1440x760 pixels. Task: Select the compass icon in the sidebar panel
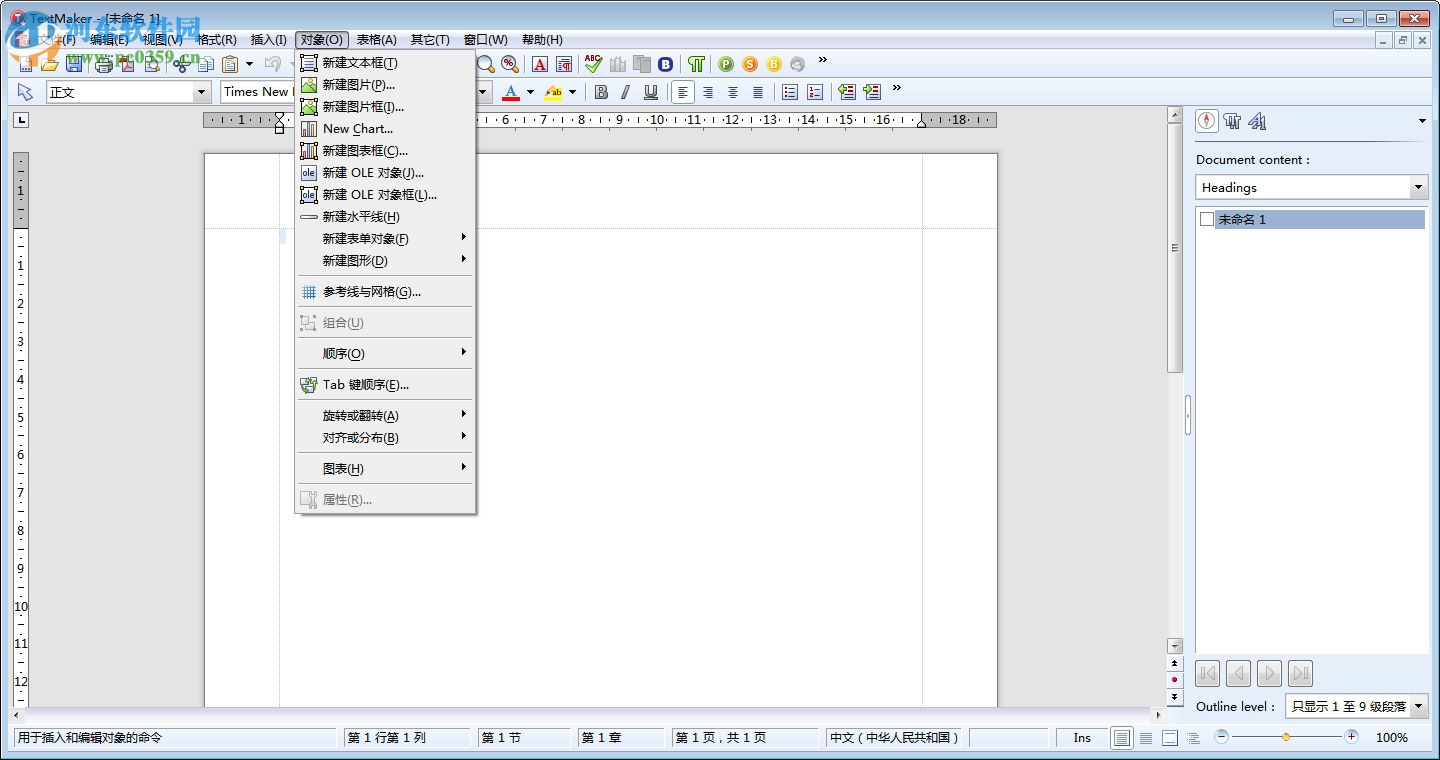[1206, 121]
